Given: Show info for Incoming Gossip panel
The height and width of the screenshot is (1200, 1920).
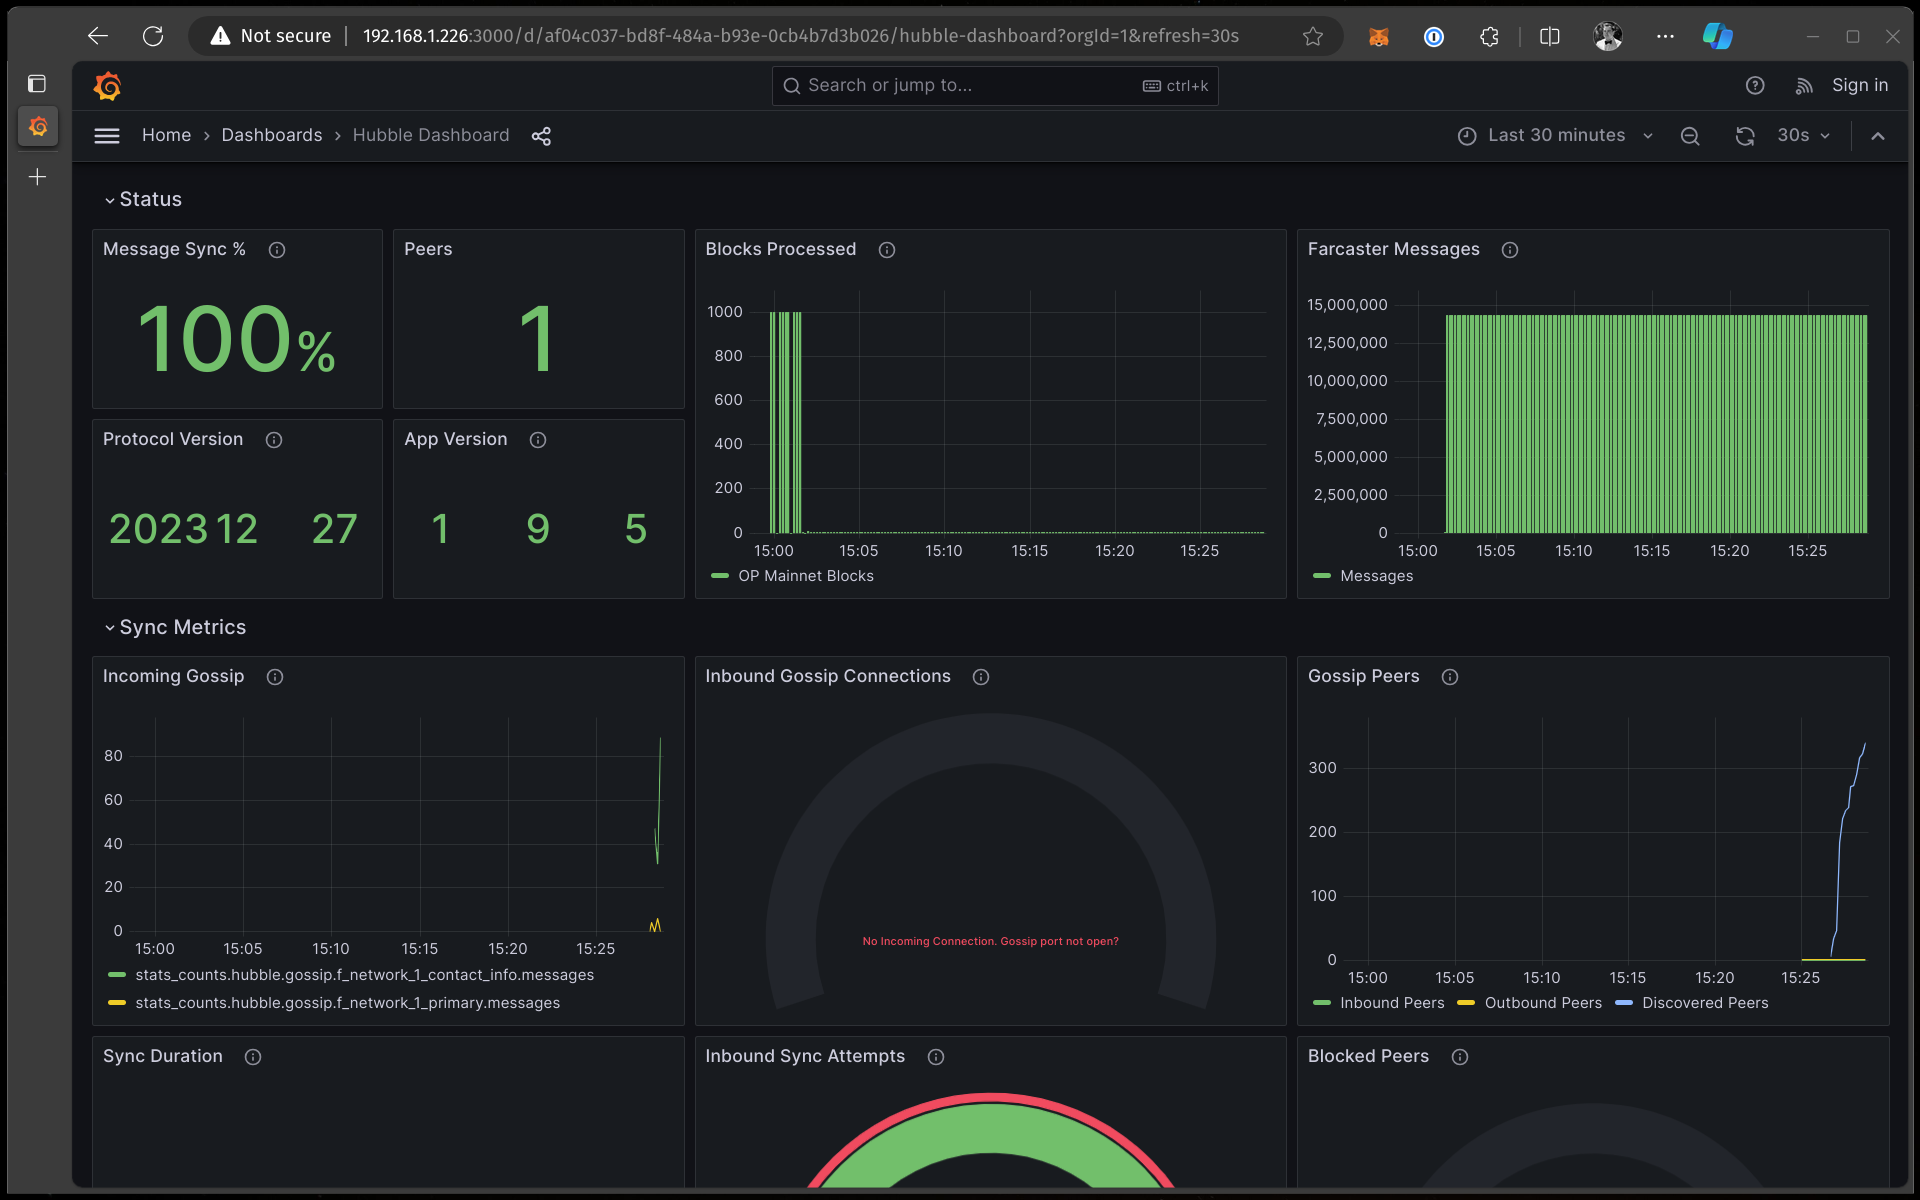Looking at the screenshot, I should [x=275, y=677].
